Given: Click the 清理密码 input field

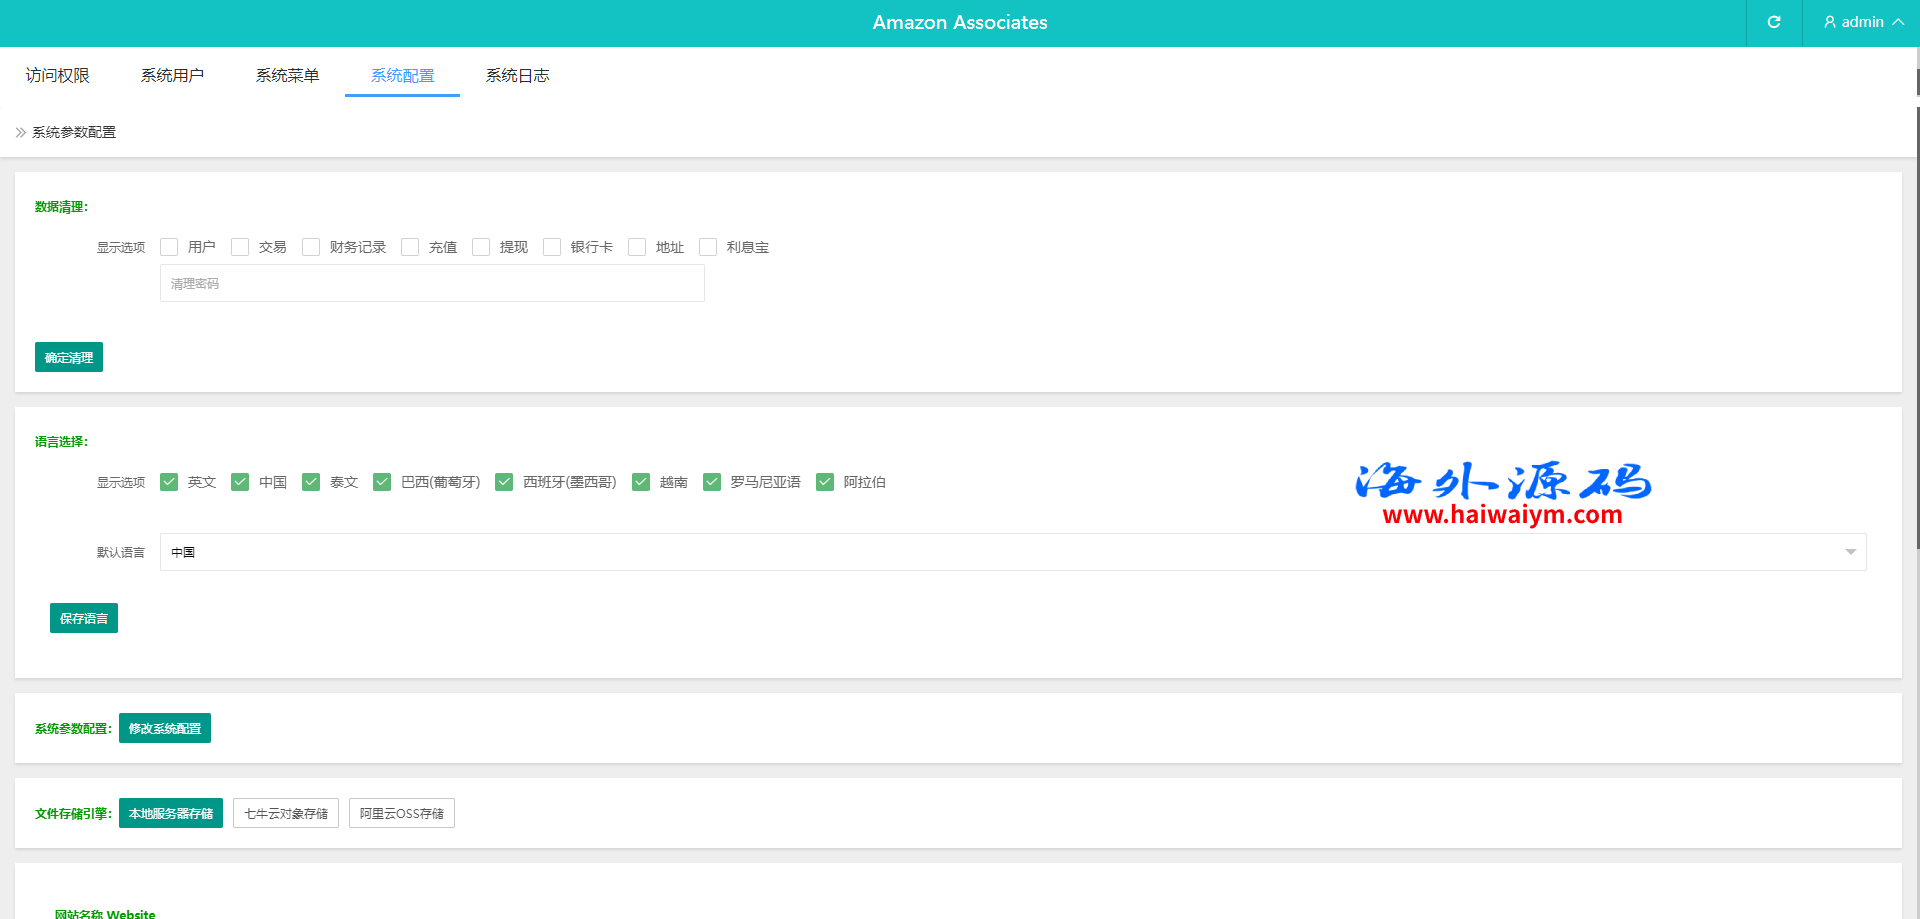Looking at the screenshot, I should 432,283.
